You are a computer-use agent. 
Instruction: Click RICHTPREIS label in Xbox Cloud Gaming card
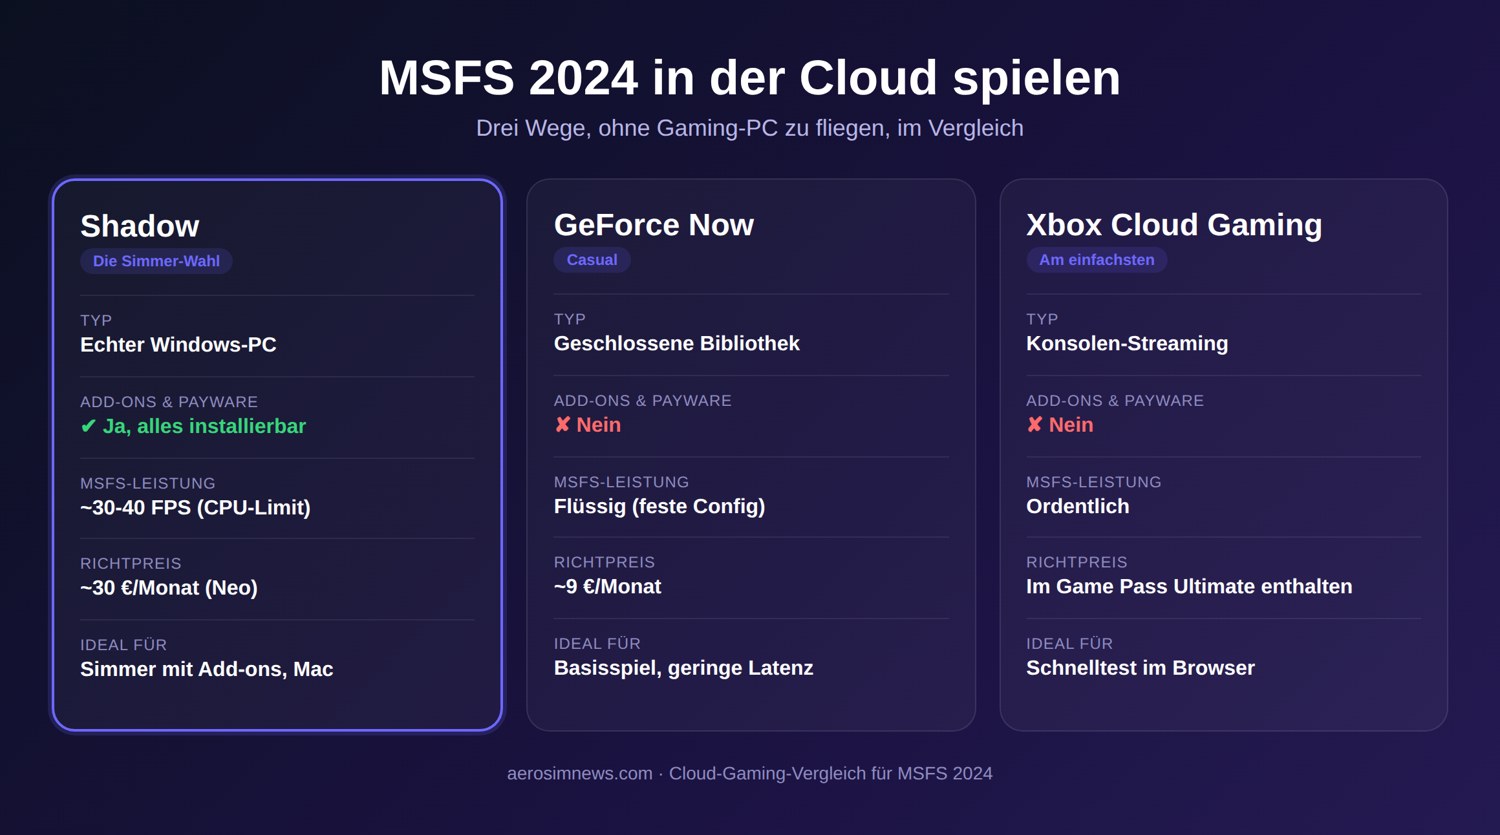coord(1077,563)
